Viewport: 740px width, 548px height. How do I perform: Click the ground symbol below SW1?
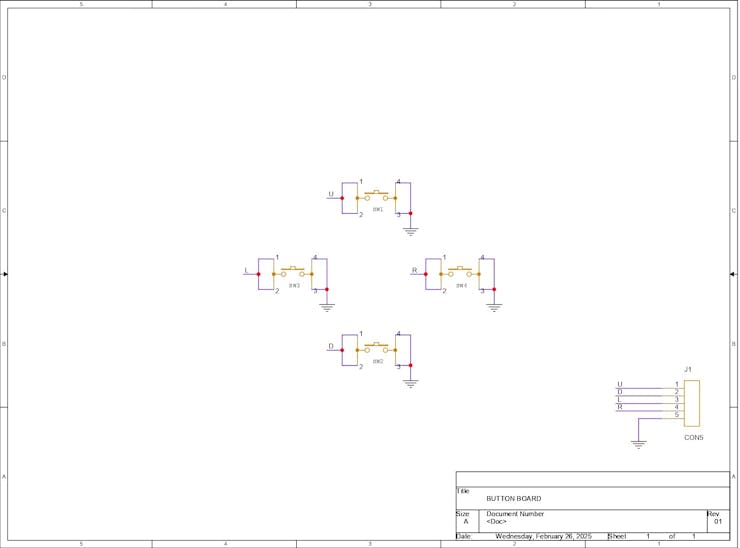tap(410, 231)
